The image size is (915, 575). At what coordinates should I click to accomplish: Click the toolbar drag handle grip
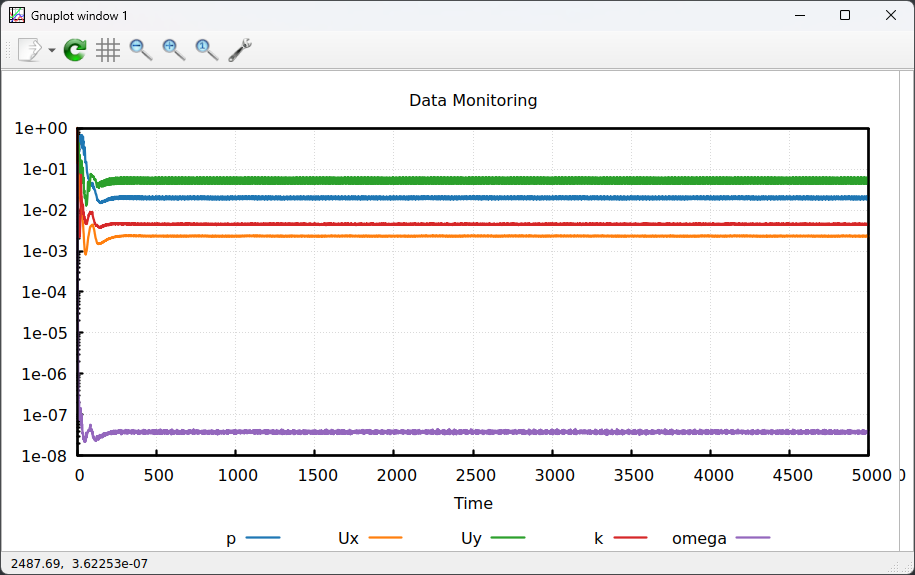tap(9, 50)
